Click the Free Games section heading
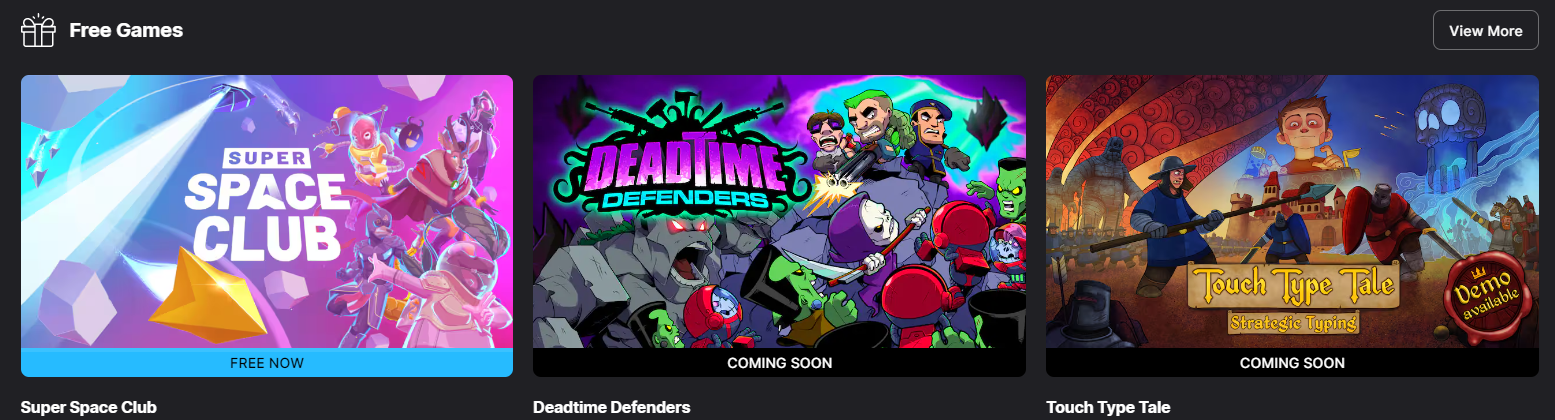The width and height of the screenshot is (1555, 420). point(126,31)
